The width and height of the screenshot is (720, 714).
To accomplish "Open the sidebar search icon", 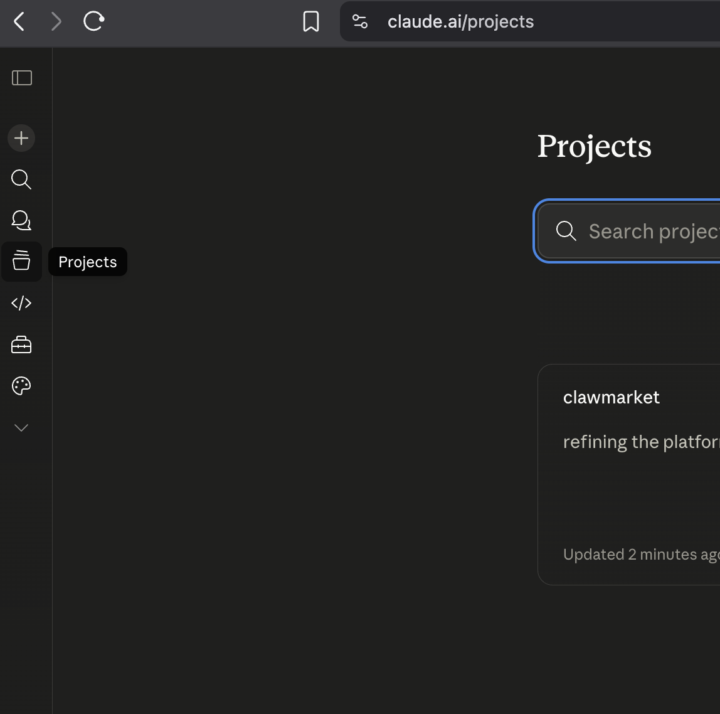I will pos(21,179).
